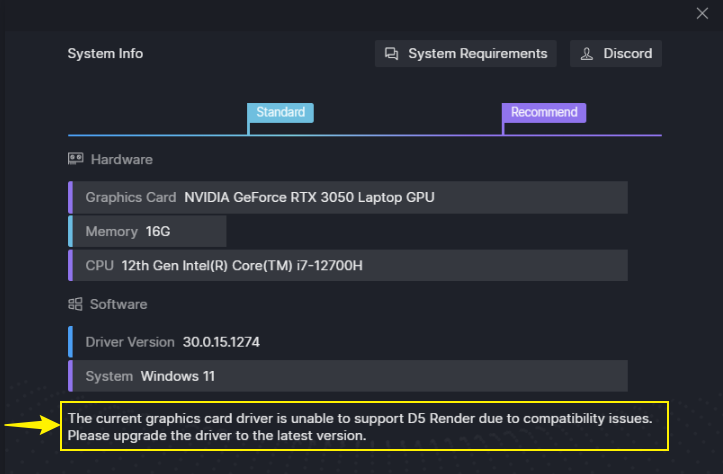This screenshot has width=723, height=474.
Task: Click the Memory 16G row
Action: click(147, 231)
